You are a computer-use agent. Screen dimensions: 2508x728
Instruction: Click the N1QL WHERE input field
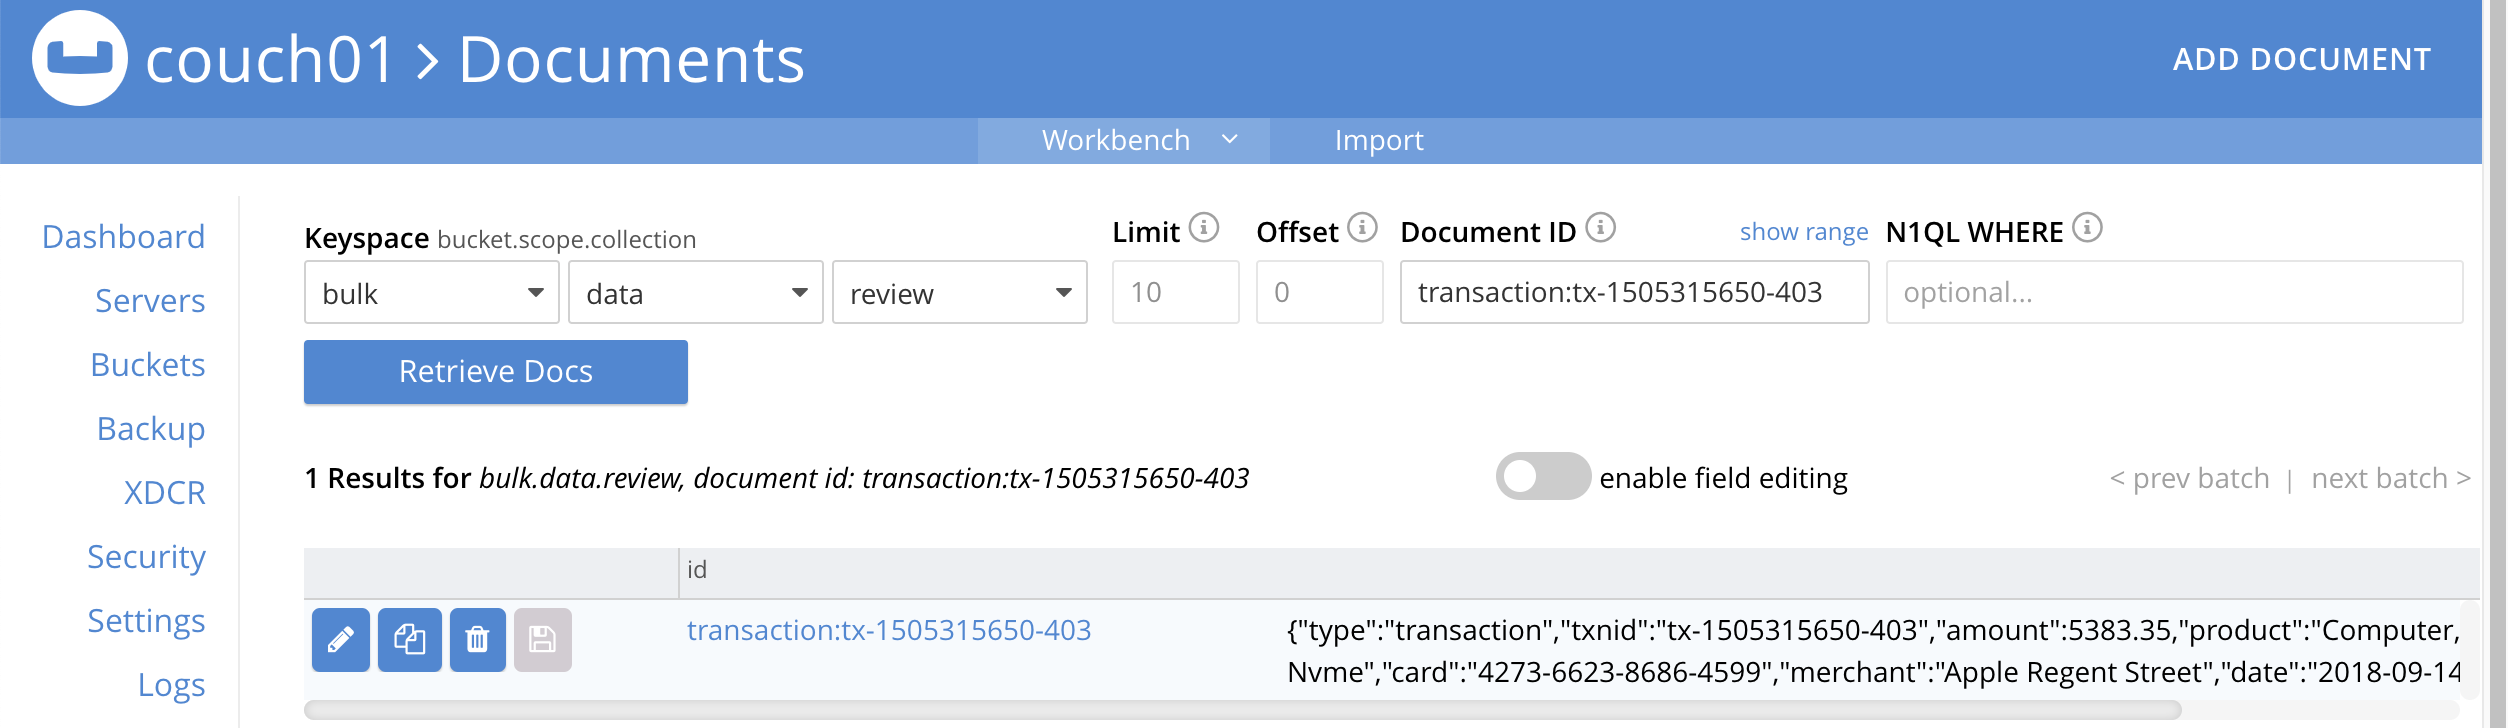pyautogui.click(x=2173, y=292)
